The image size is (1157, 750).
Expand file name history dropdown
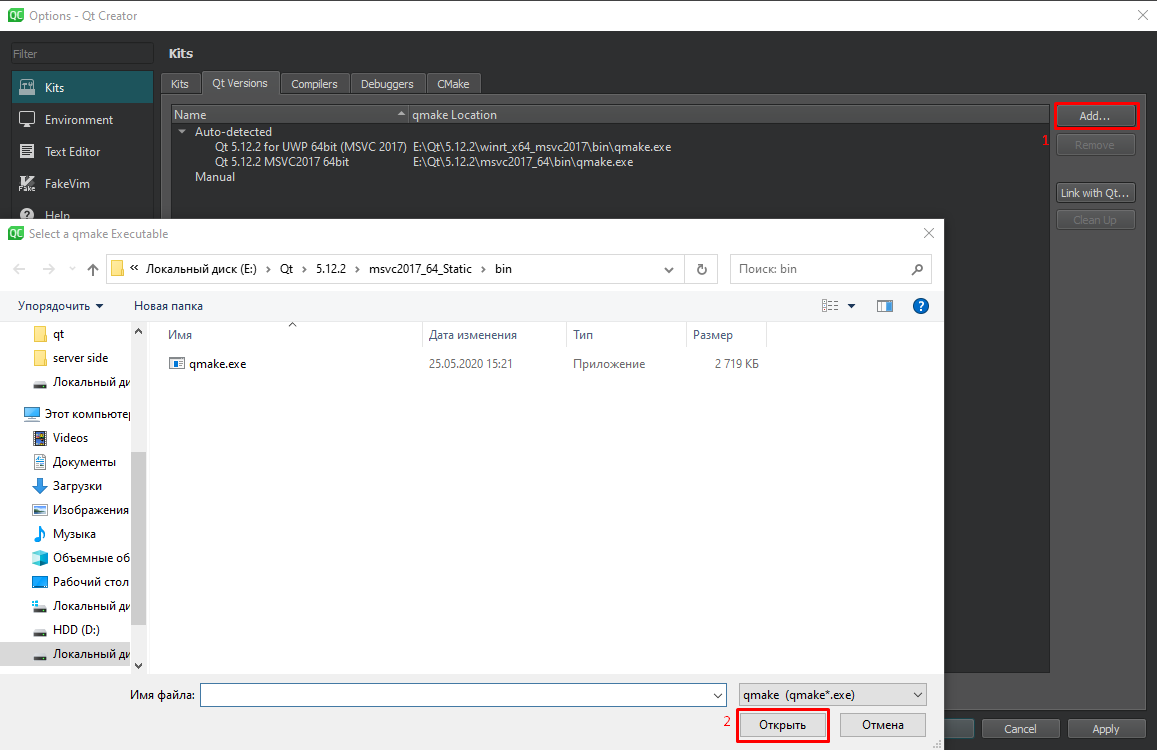[717, 695]
